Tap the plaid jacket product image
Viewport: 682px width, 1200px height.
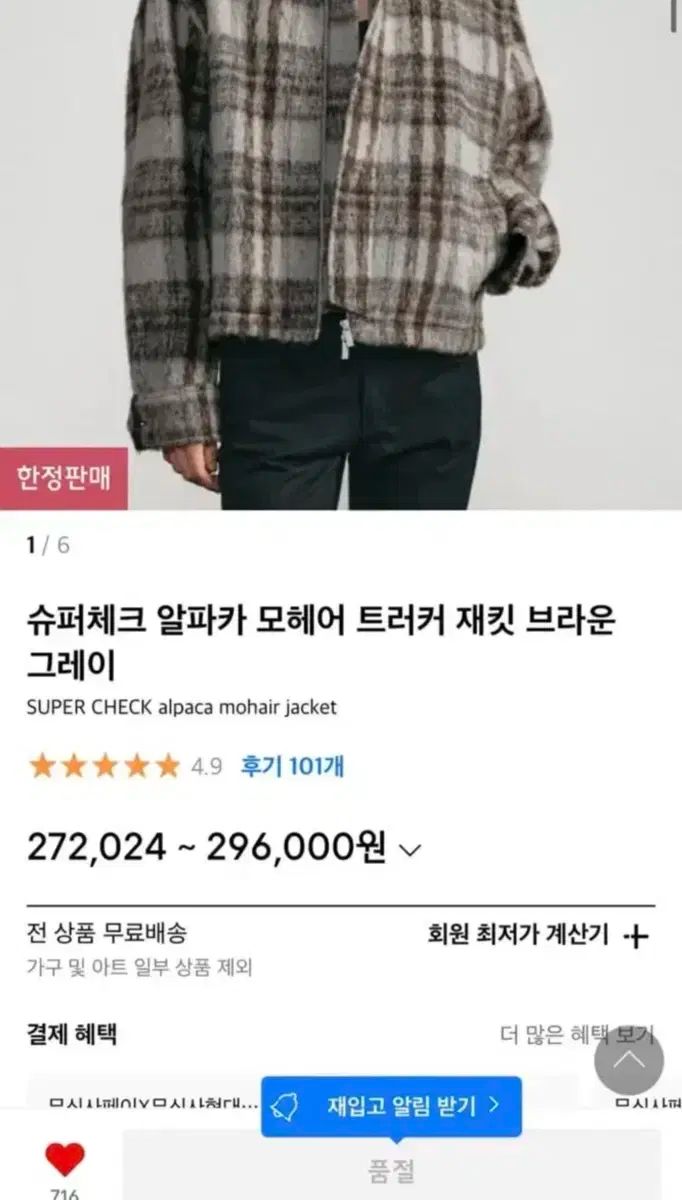[x=341, y=255]
